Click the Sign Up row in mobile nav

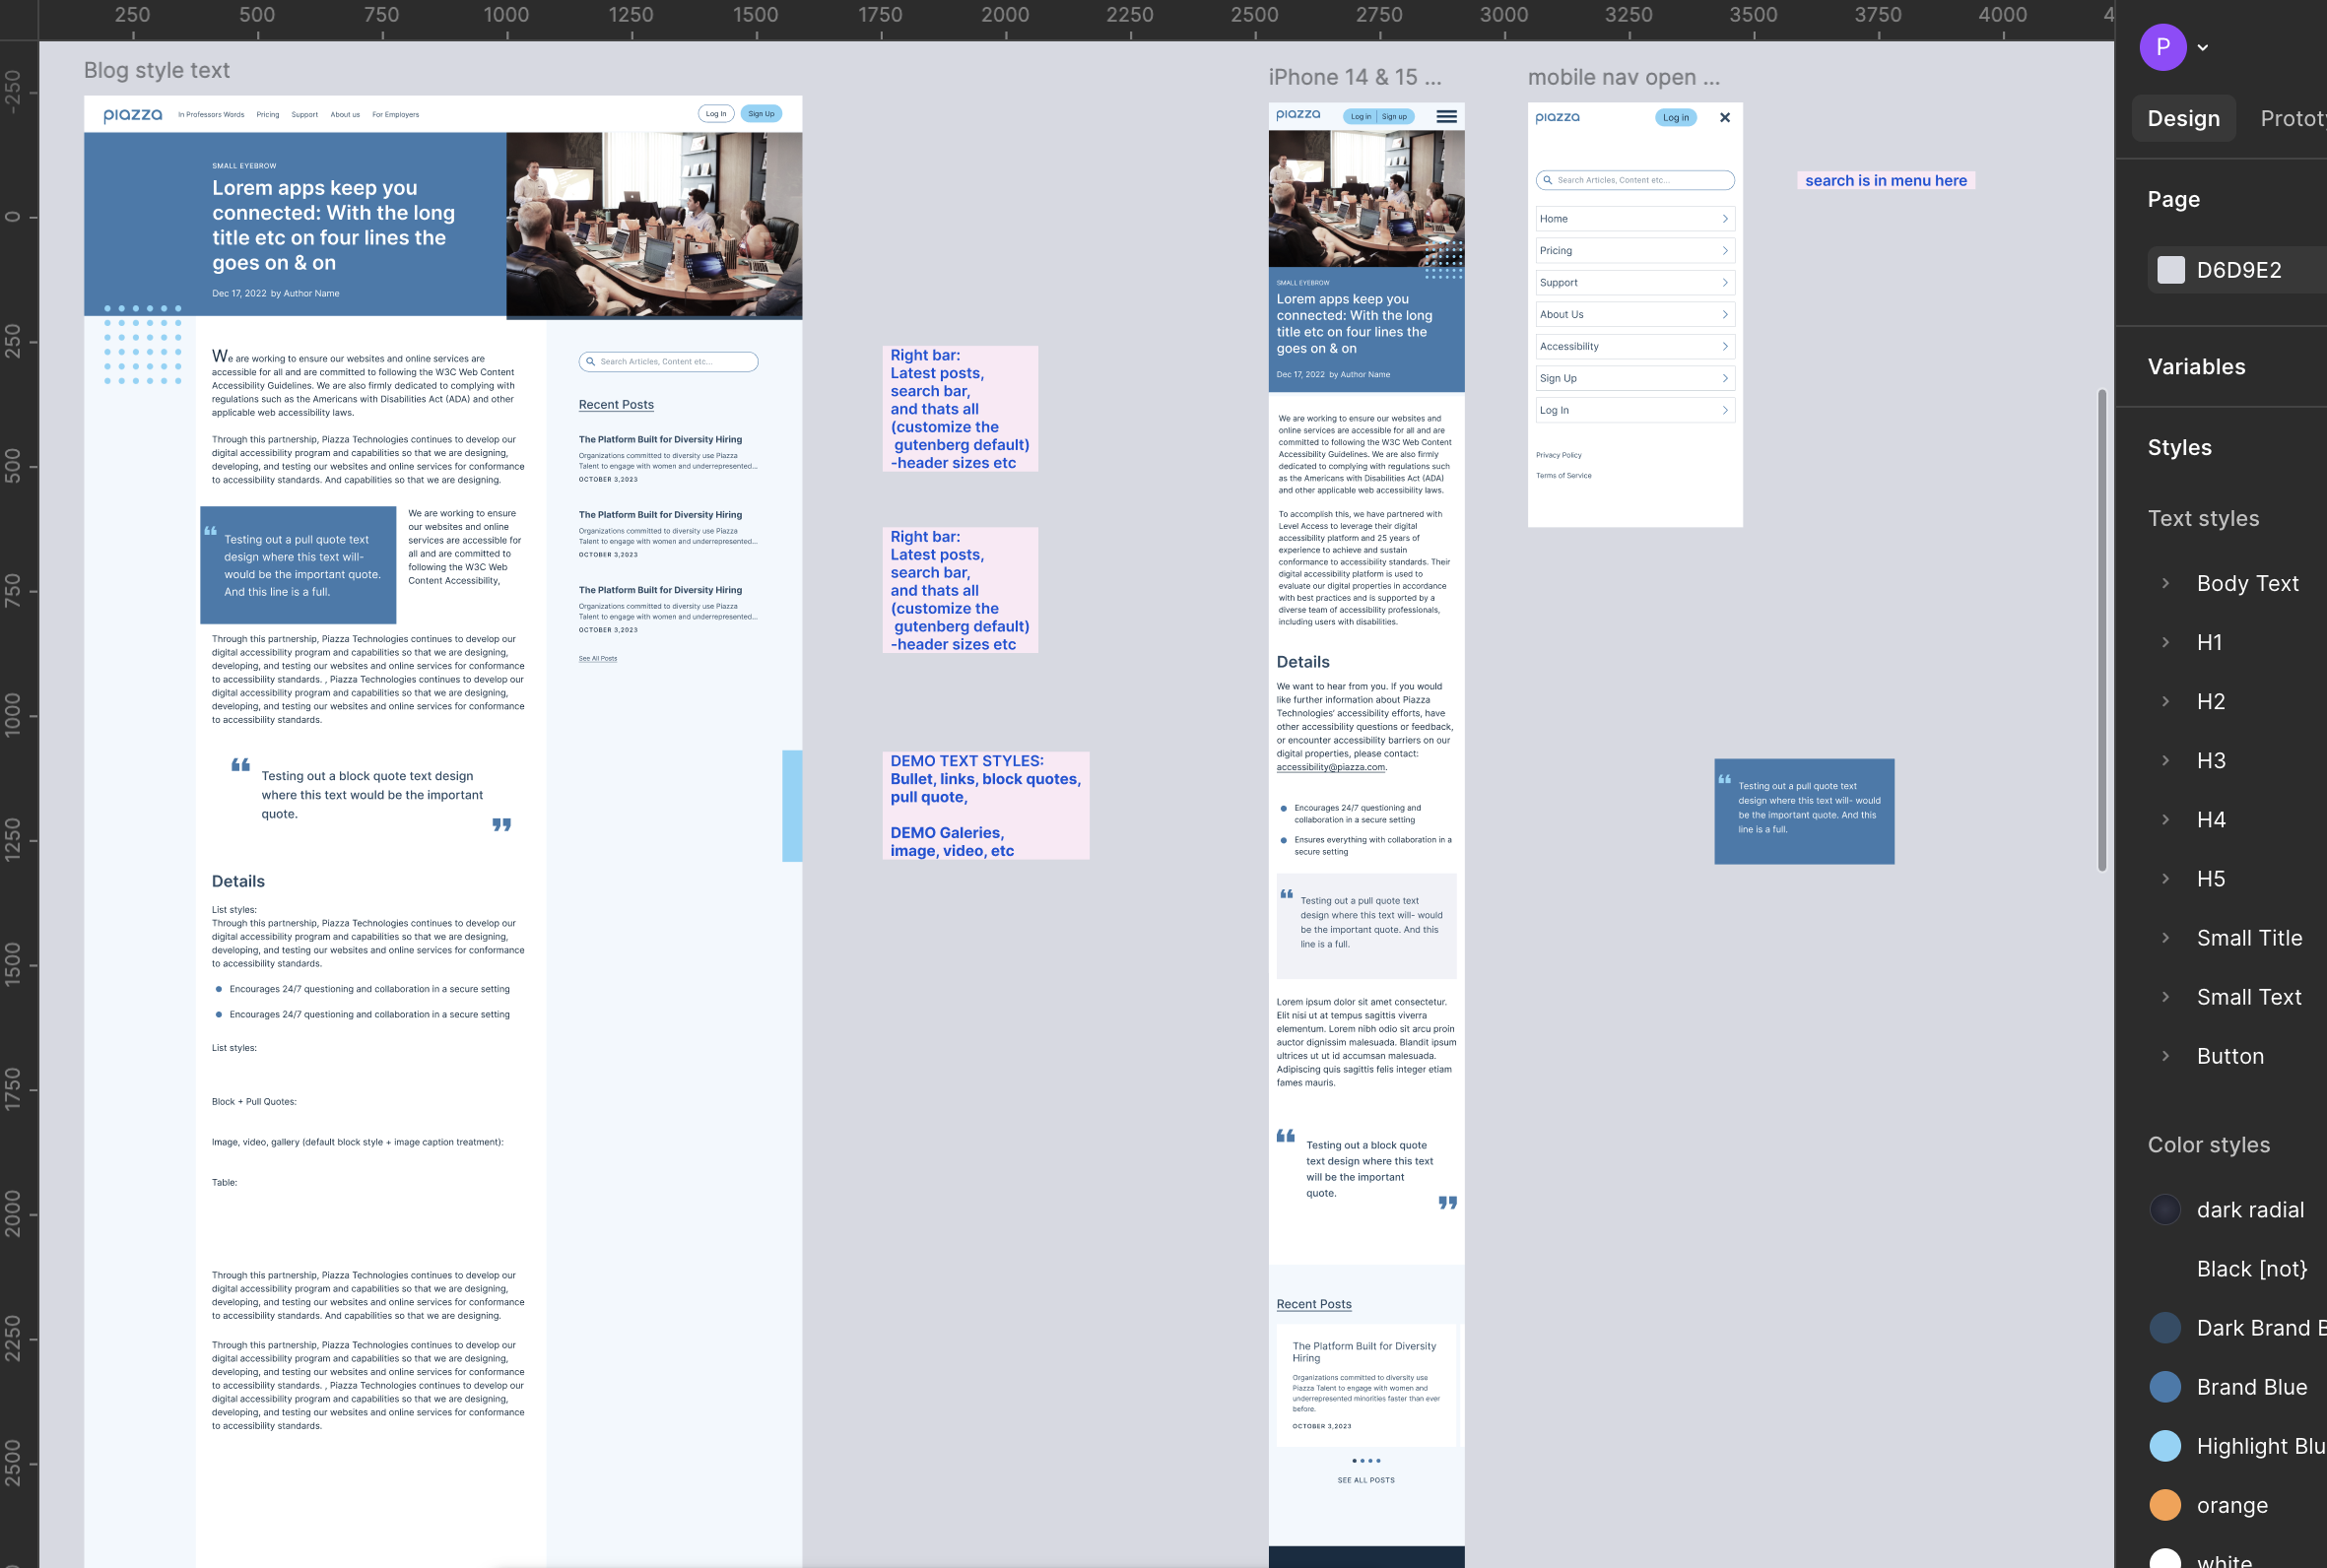pos(1635,379)
